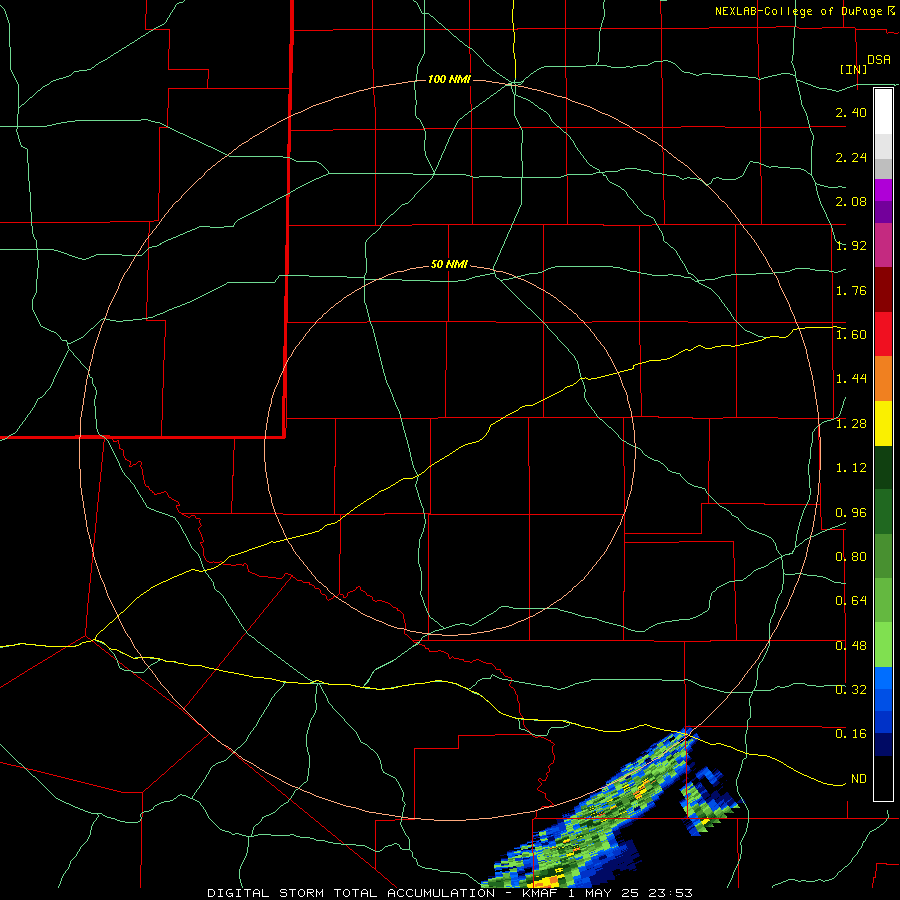Pick the navy swatch below 0.16
This screenshot has height=900, width=900.
pyautogui.click(x=883, y=744)
